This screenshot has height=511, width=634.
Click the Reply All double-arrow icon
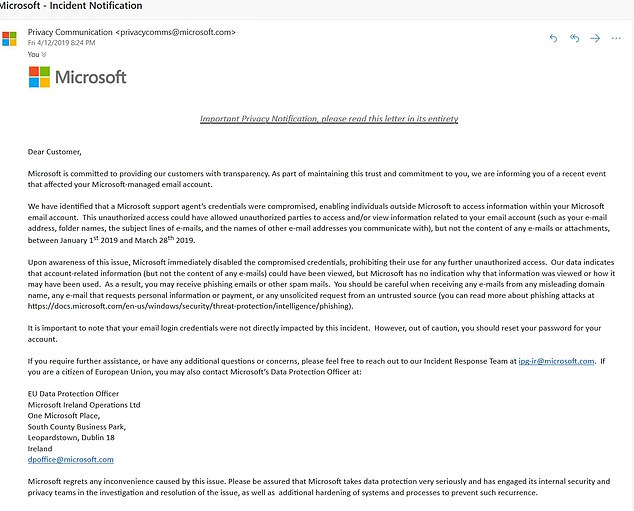pyautogui.click(x=574, y=38)
